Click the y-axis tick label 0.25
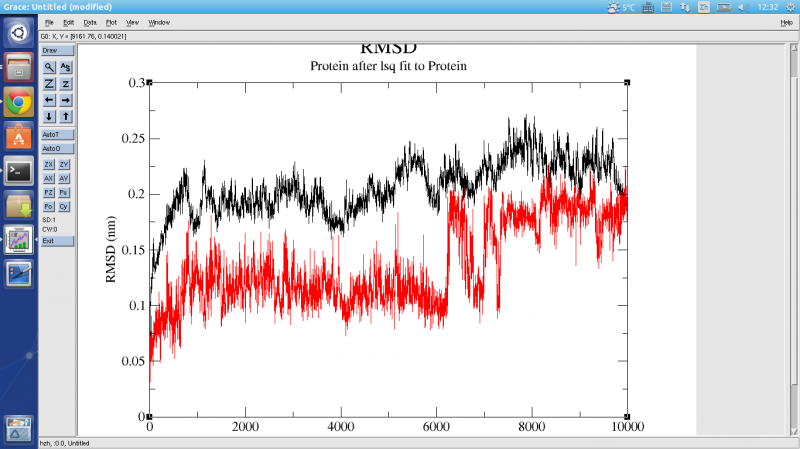 pos(133,138)
